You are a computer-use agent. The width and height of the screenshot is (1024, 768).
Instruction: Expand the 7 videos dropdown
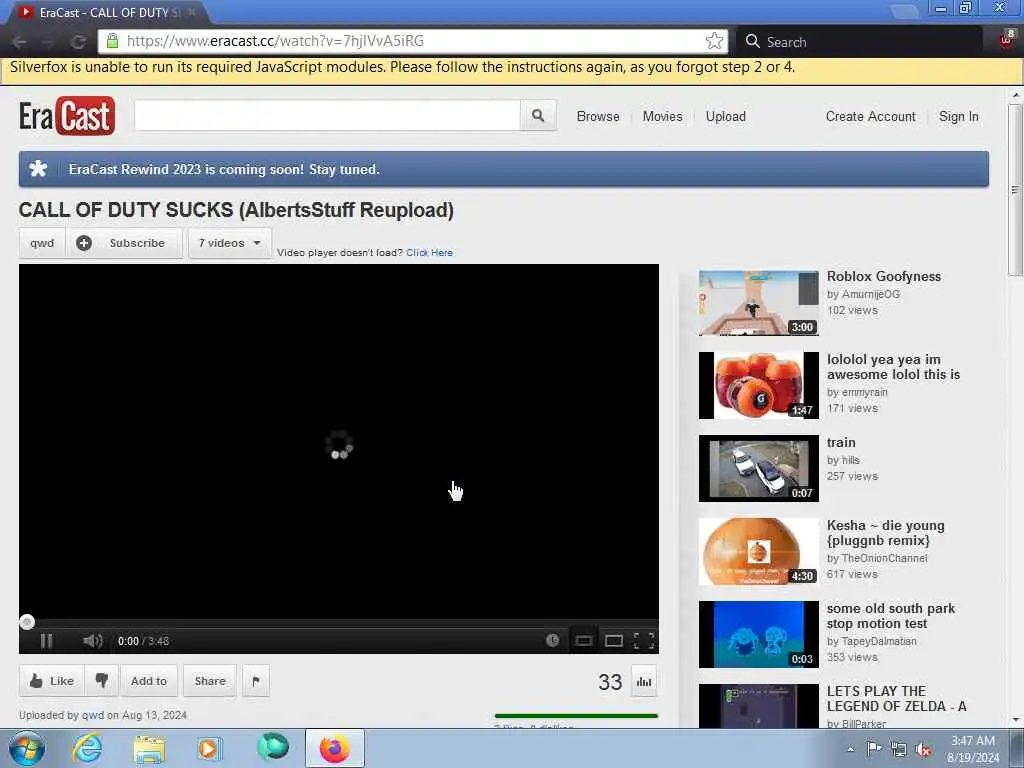point(230,243)
